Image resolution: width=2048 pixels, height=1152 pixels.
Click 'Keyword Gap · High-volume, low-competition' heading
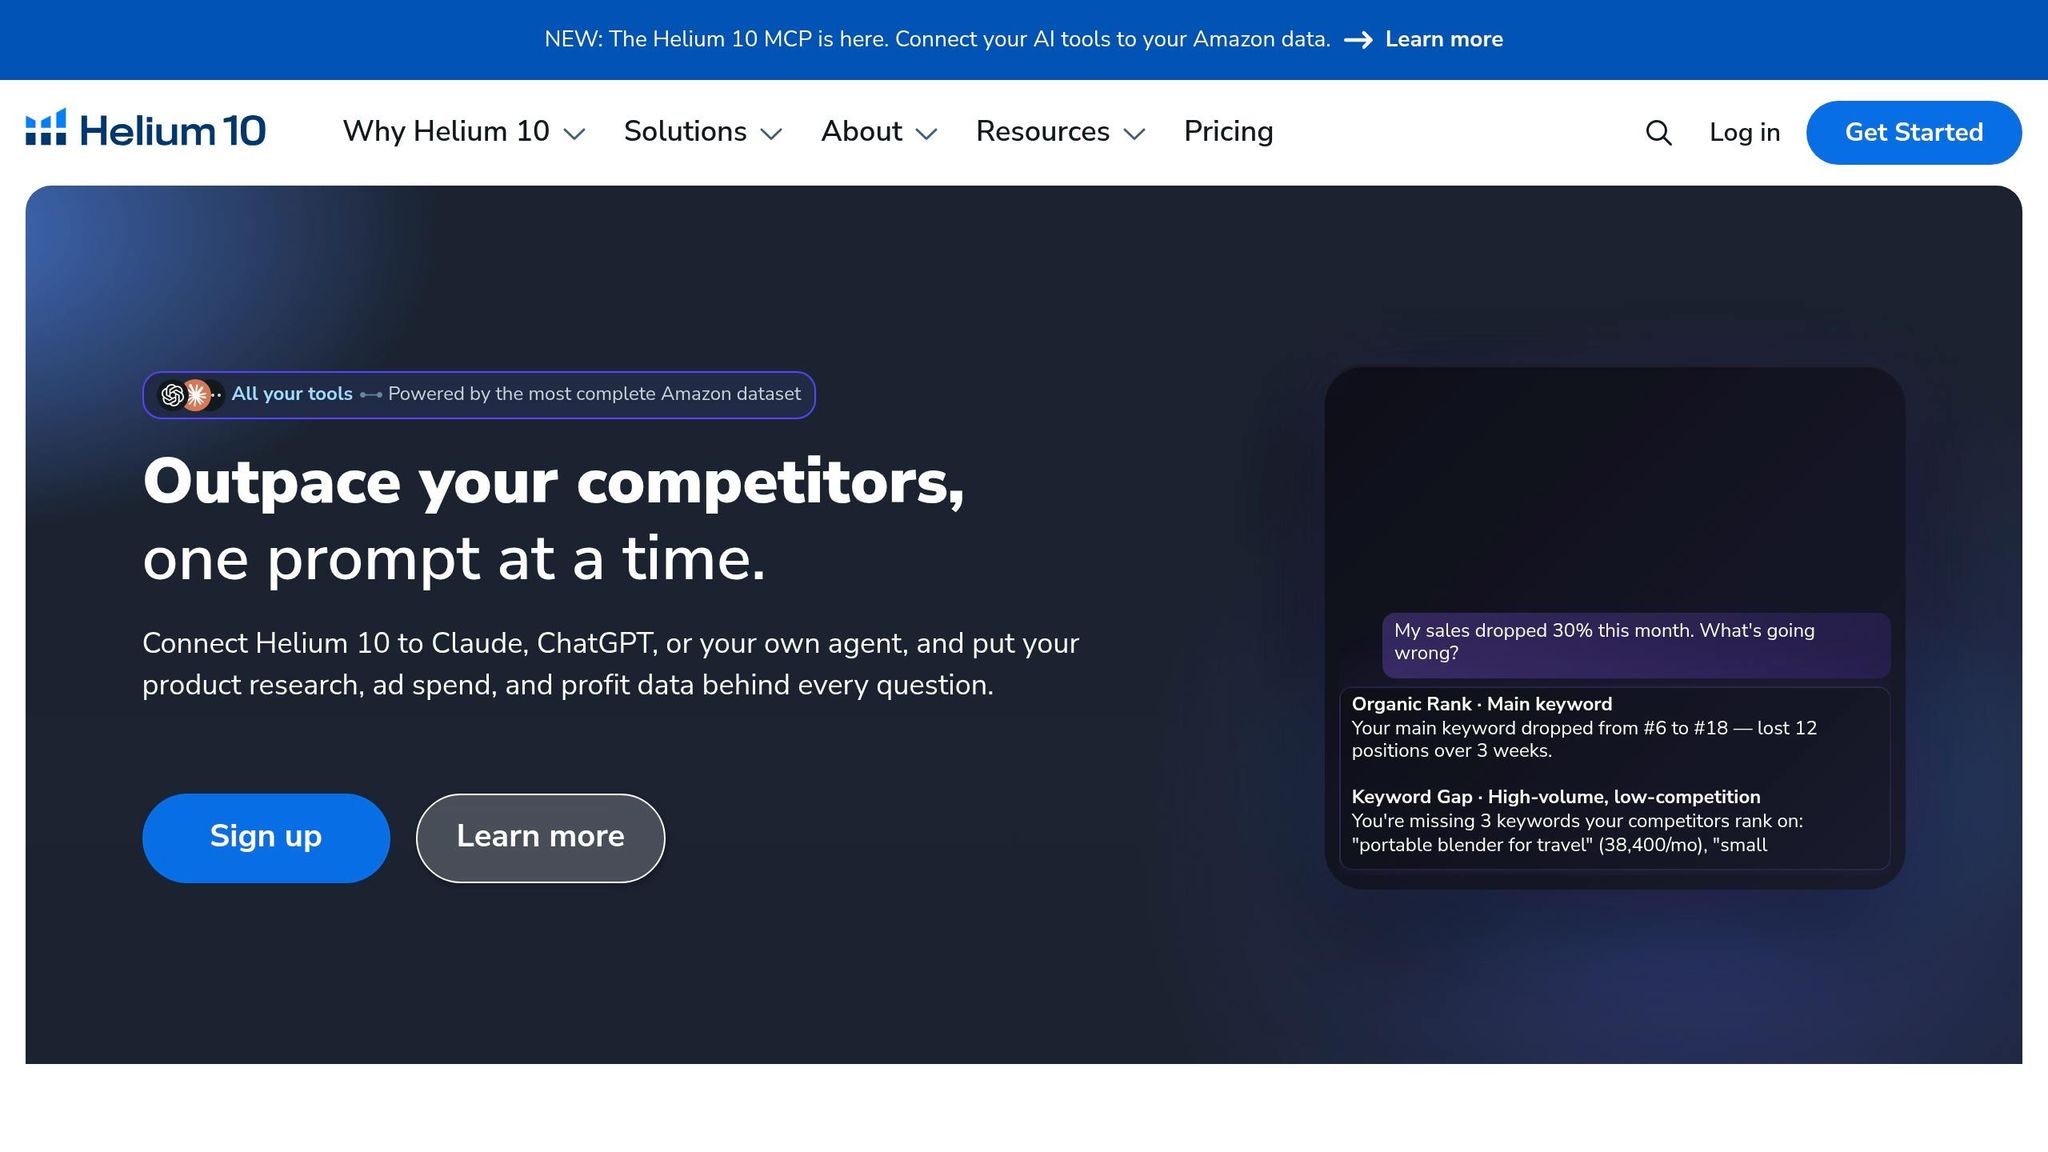click(1556, 797)
